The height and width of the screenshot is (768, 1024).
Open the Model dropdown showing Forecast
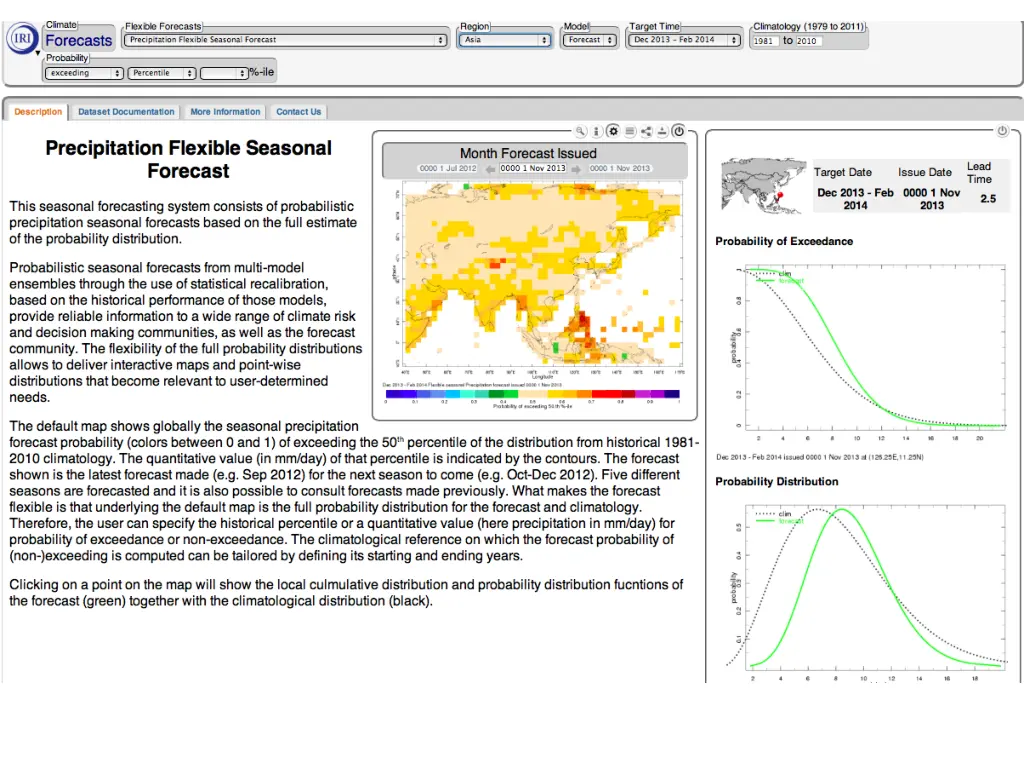[589, 40]
